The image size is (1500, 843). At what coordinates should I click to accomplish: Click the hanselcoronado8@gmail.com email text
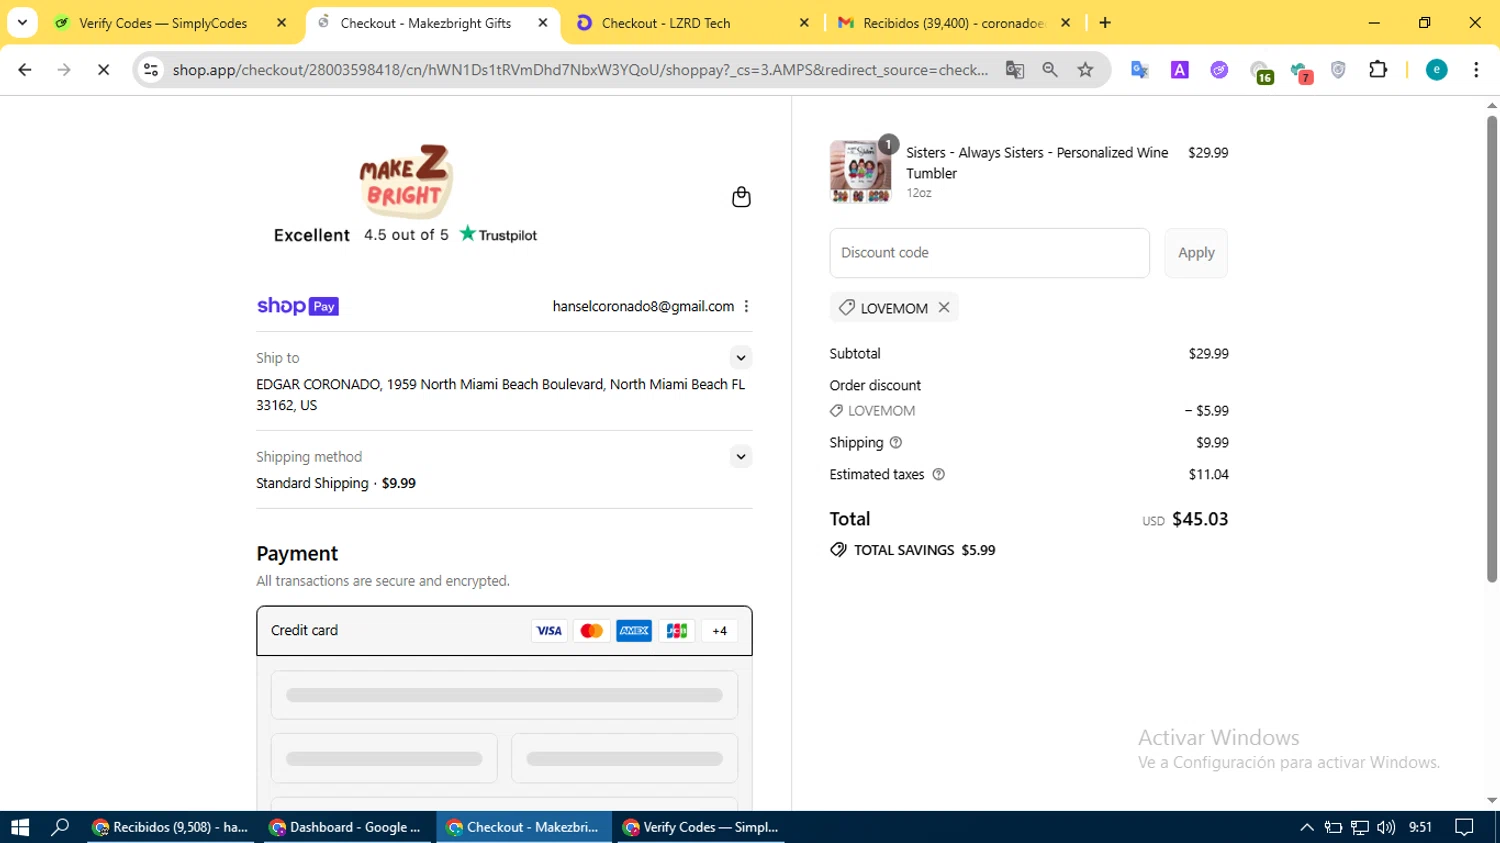pyautogui.click(x=643, y=307)
